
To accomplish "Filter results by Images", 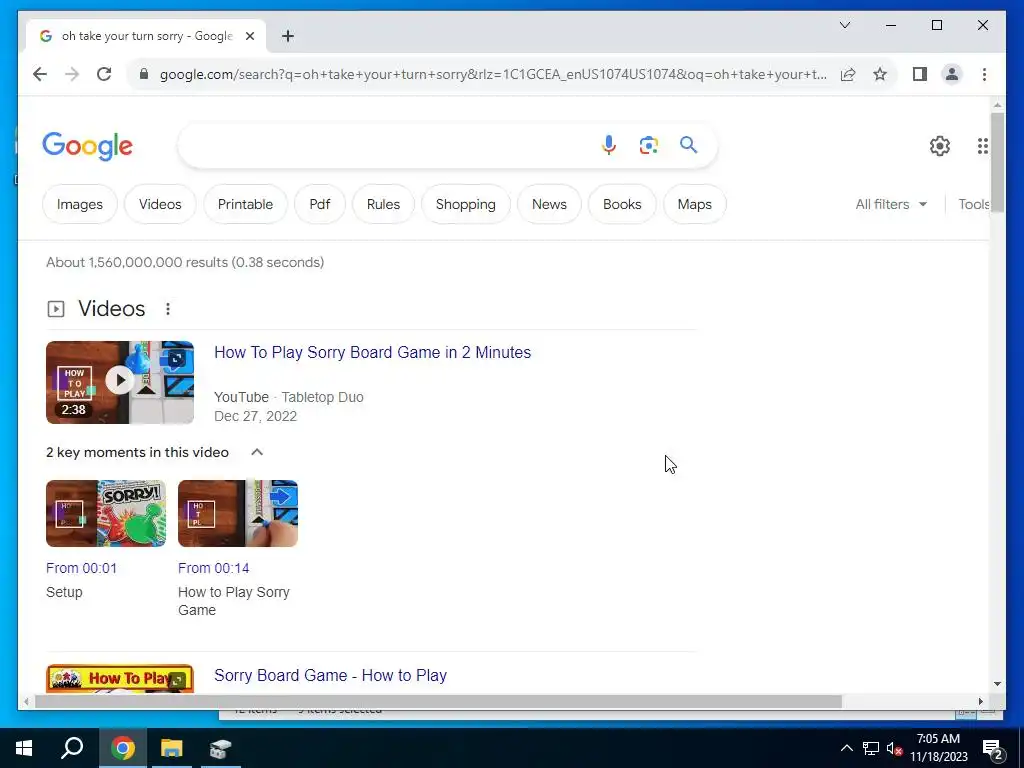I will pos(80,204).
